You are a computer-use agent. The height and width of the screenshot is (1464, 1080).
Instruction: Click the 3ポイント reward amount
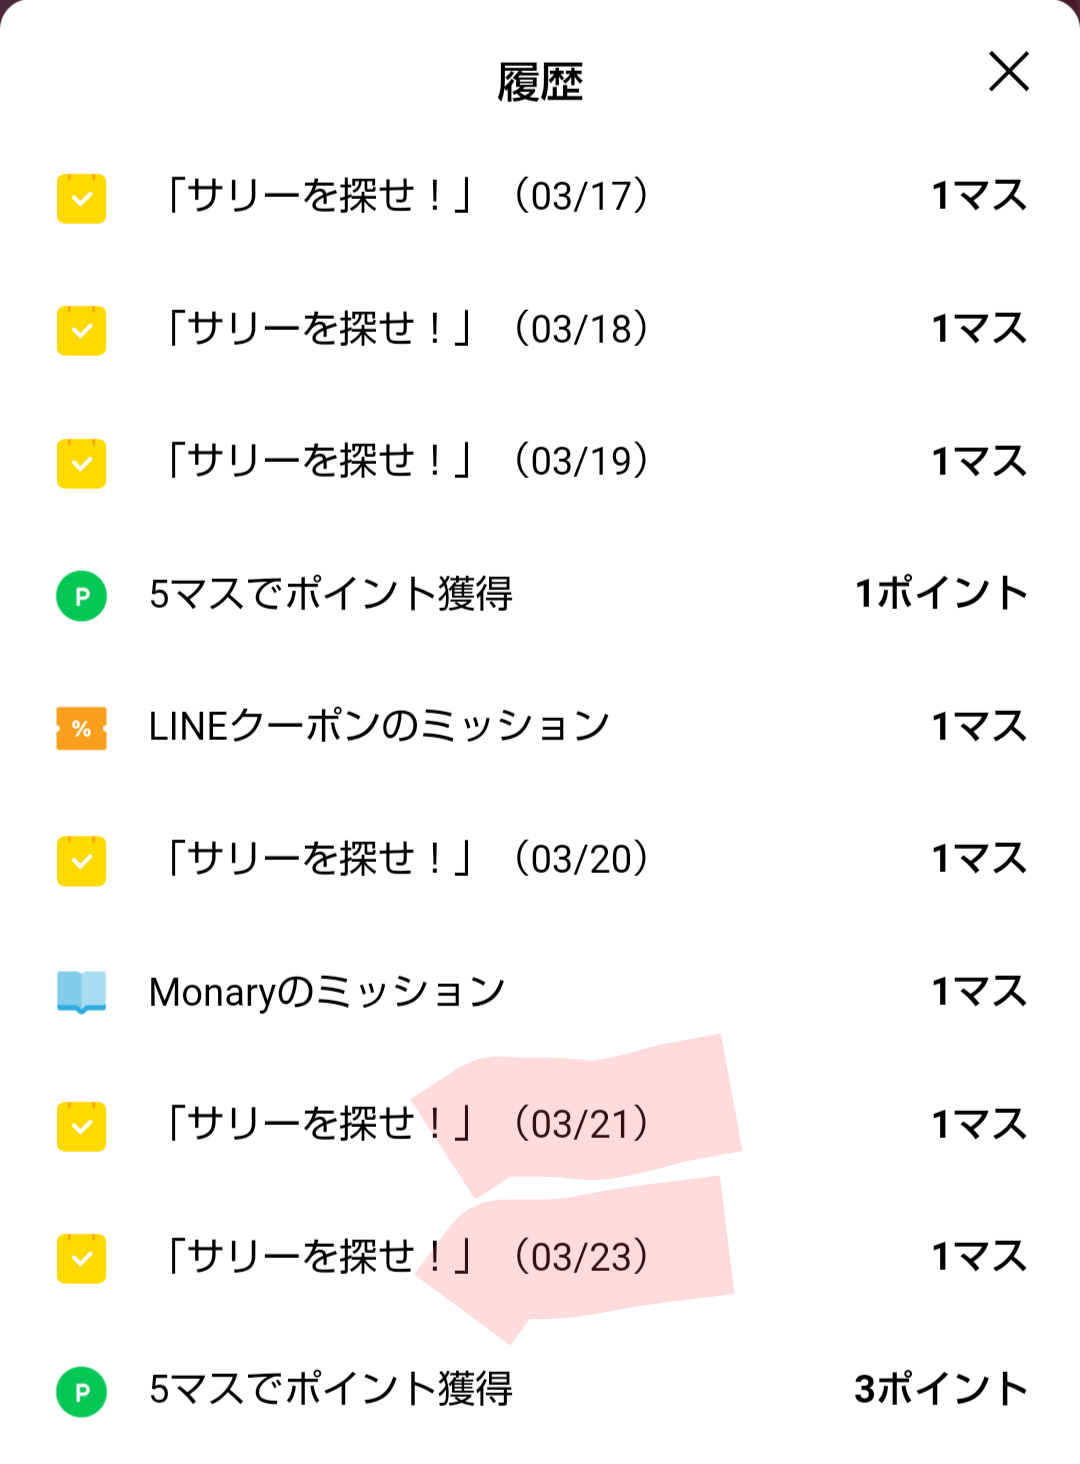[941, 1389]
